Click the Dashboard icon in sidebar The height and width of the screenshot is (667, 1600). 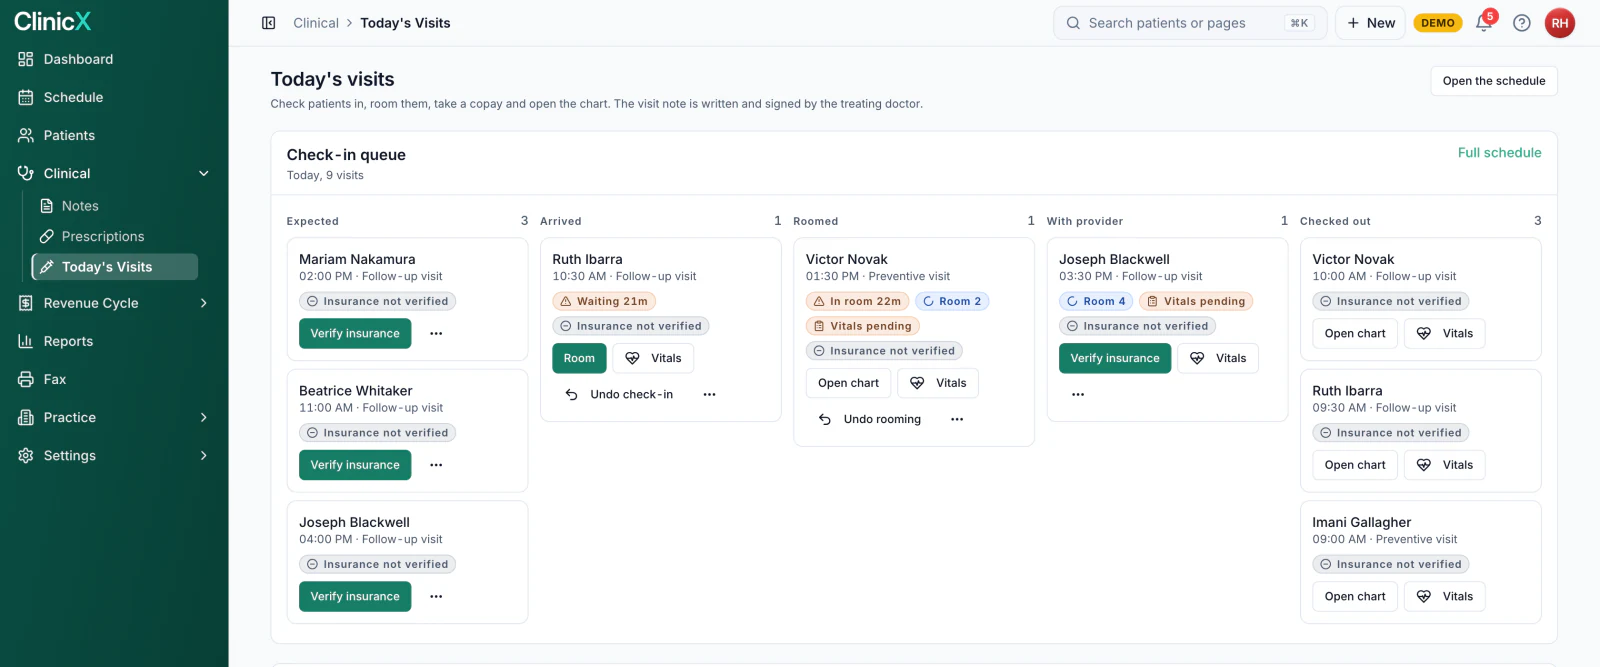click(26, 59)
